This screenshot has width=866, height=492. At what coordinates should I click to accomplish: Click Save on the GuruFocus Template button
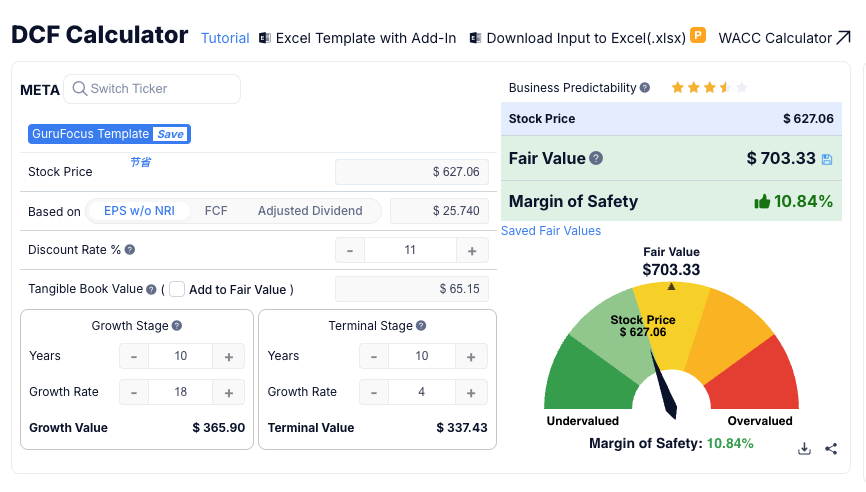[170, 134]
